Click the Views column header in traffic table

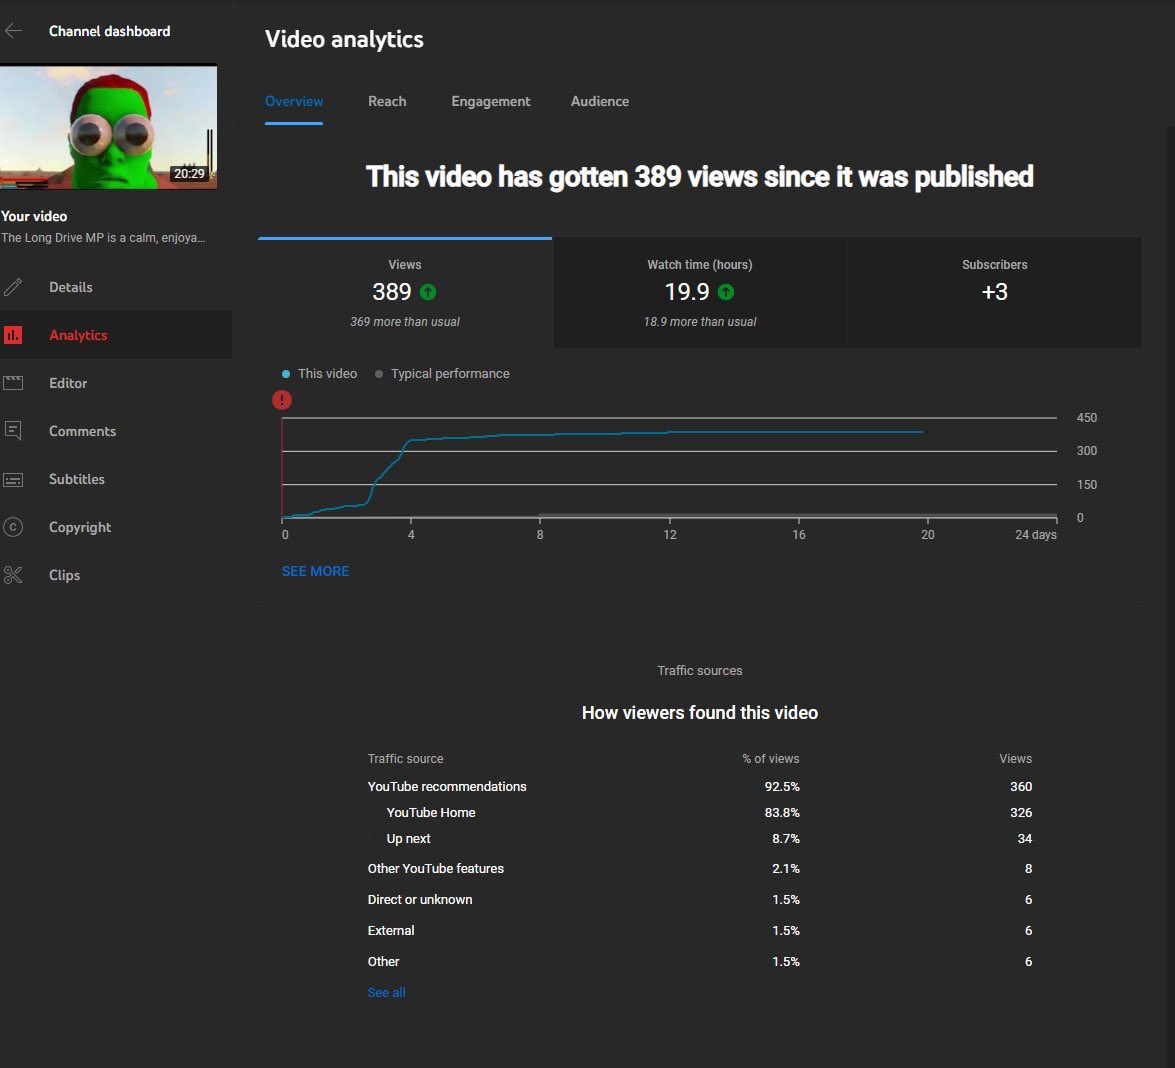[1015, 758]
